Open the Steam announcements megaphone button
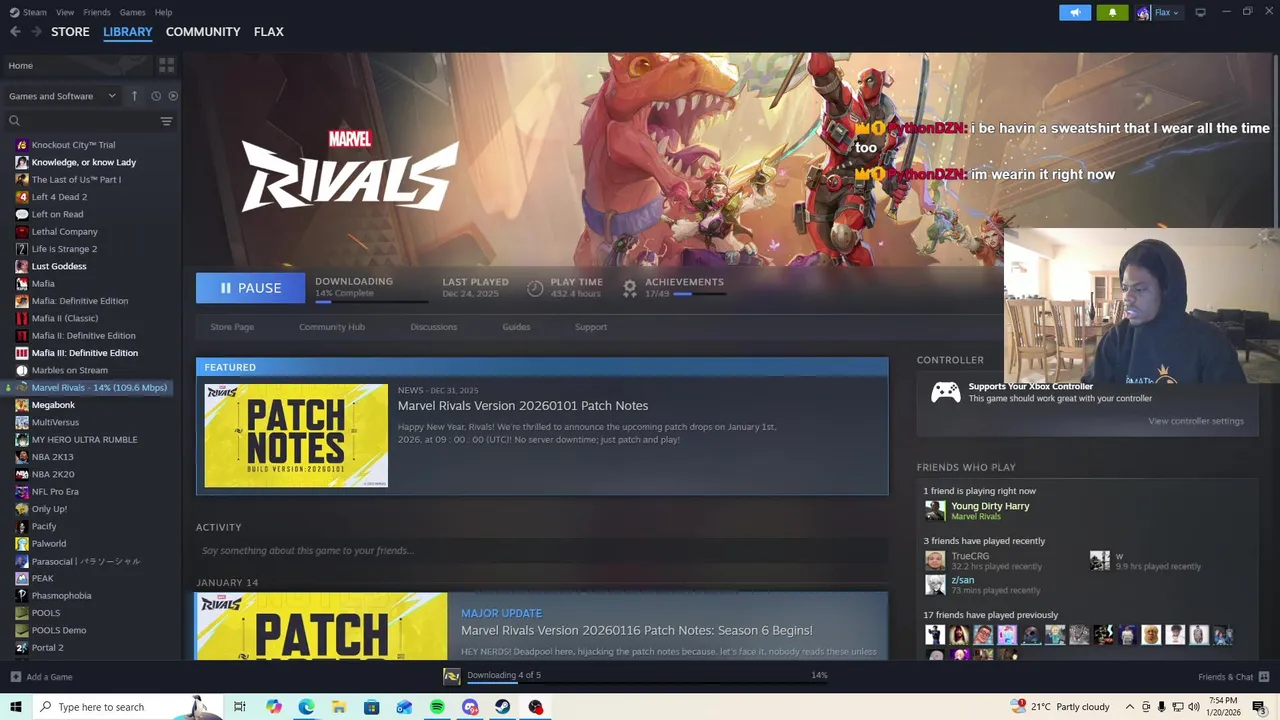 pyautogui.click(x=1075, y=13)
